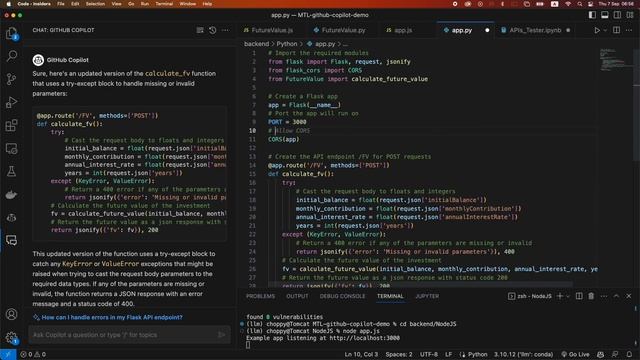Open Source Control view
The width and height of the screenshot is (640, 360).
pyautogui.click(x=11, y=79)
